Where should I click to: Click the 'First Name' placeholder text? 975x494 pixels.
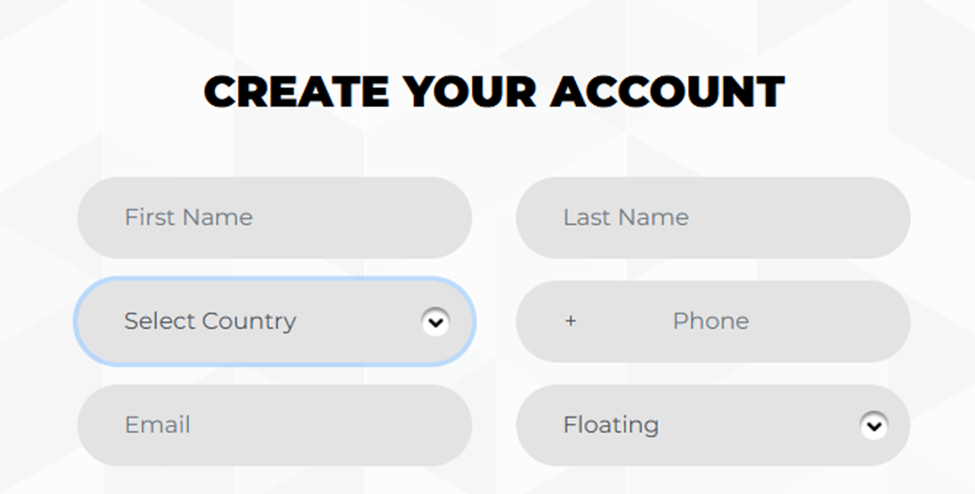(188, 217)
